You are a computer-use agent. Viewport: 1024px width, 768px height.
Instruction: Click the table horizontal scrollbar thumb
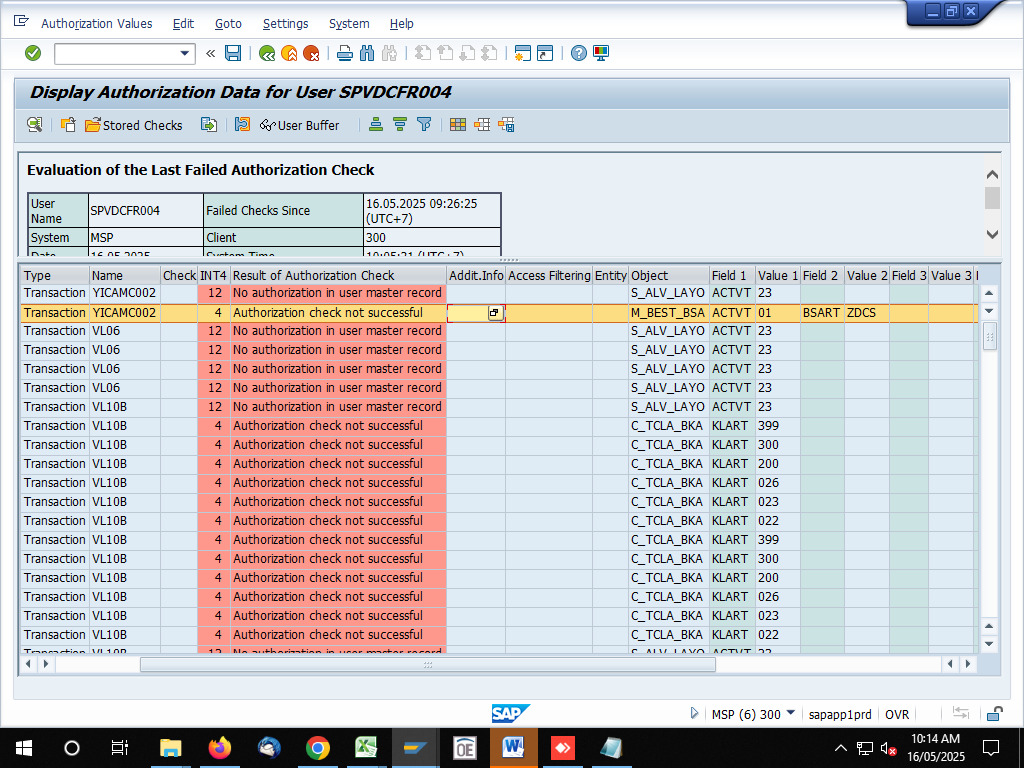click(x=428, y=665)
